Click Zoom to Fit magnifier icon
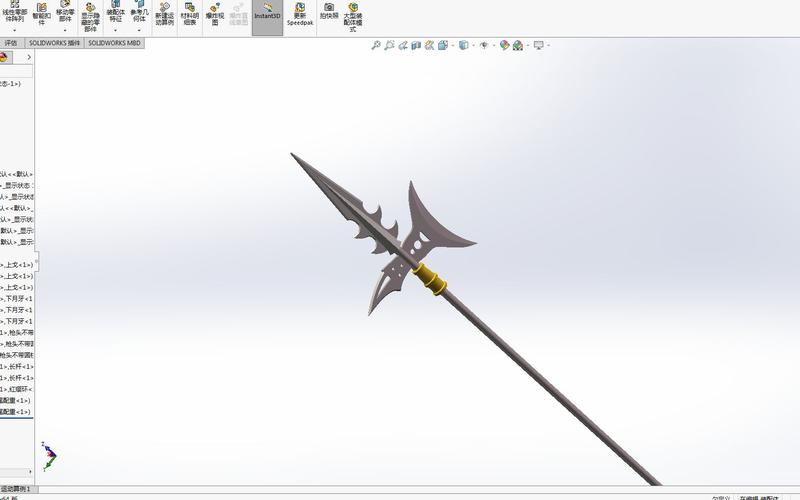 [x=377, y=45]
